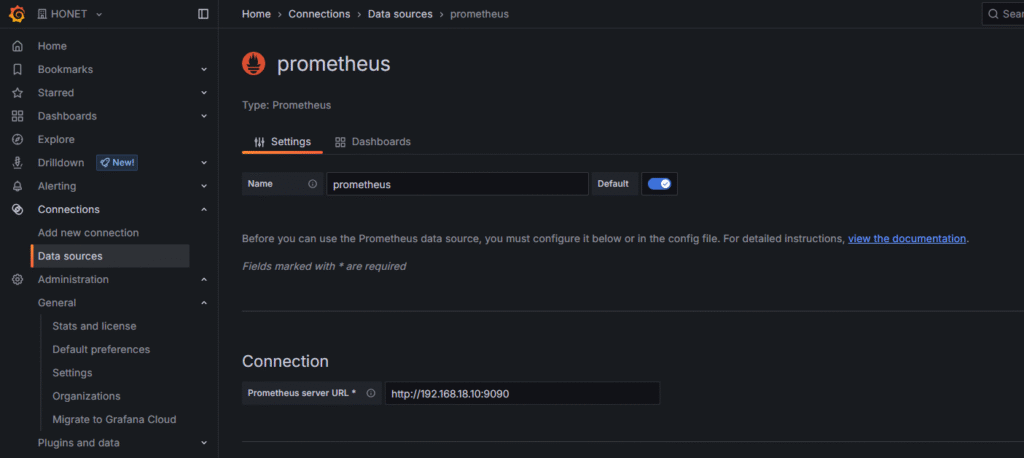Open view the documentation link
1024x458 pixels.
coord(907,239)
